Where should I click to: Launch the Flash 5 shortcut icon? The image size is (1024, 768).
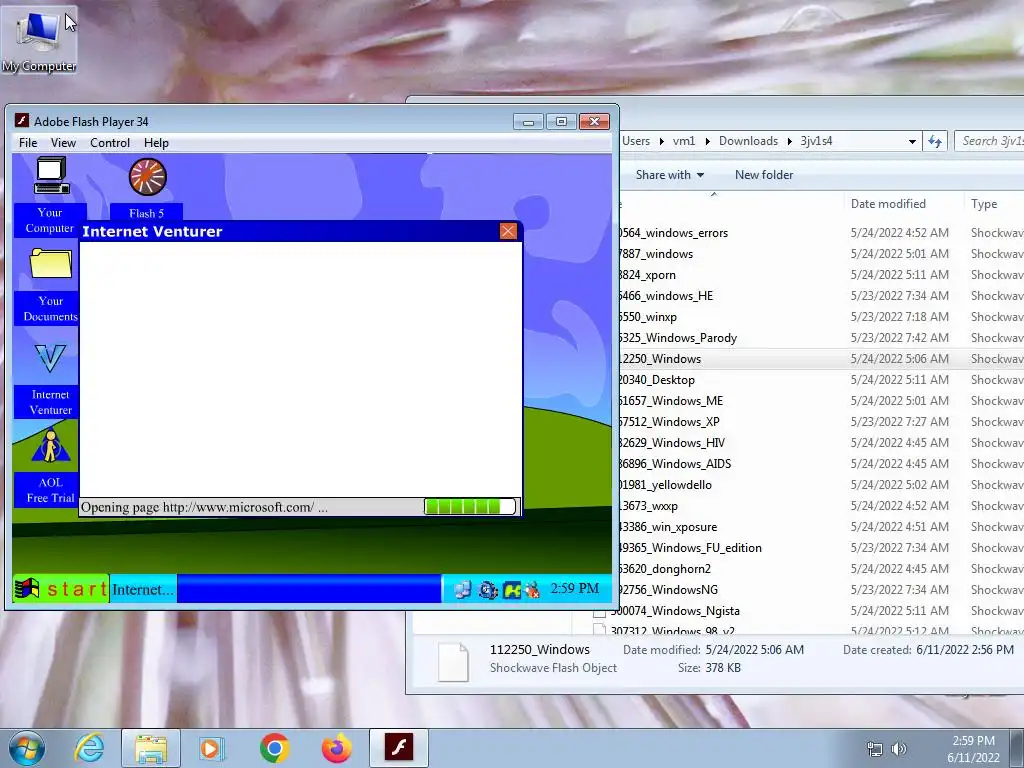148,177
